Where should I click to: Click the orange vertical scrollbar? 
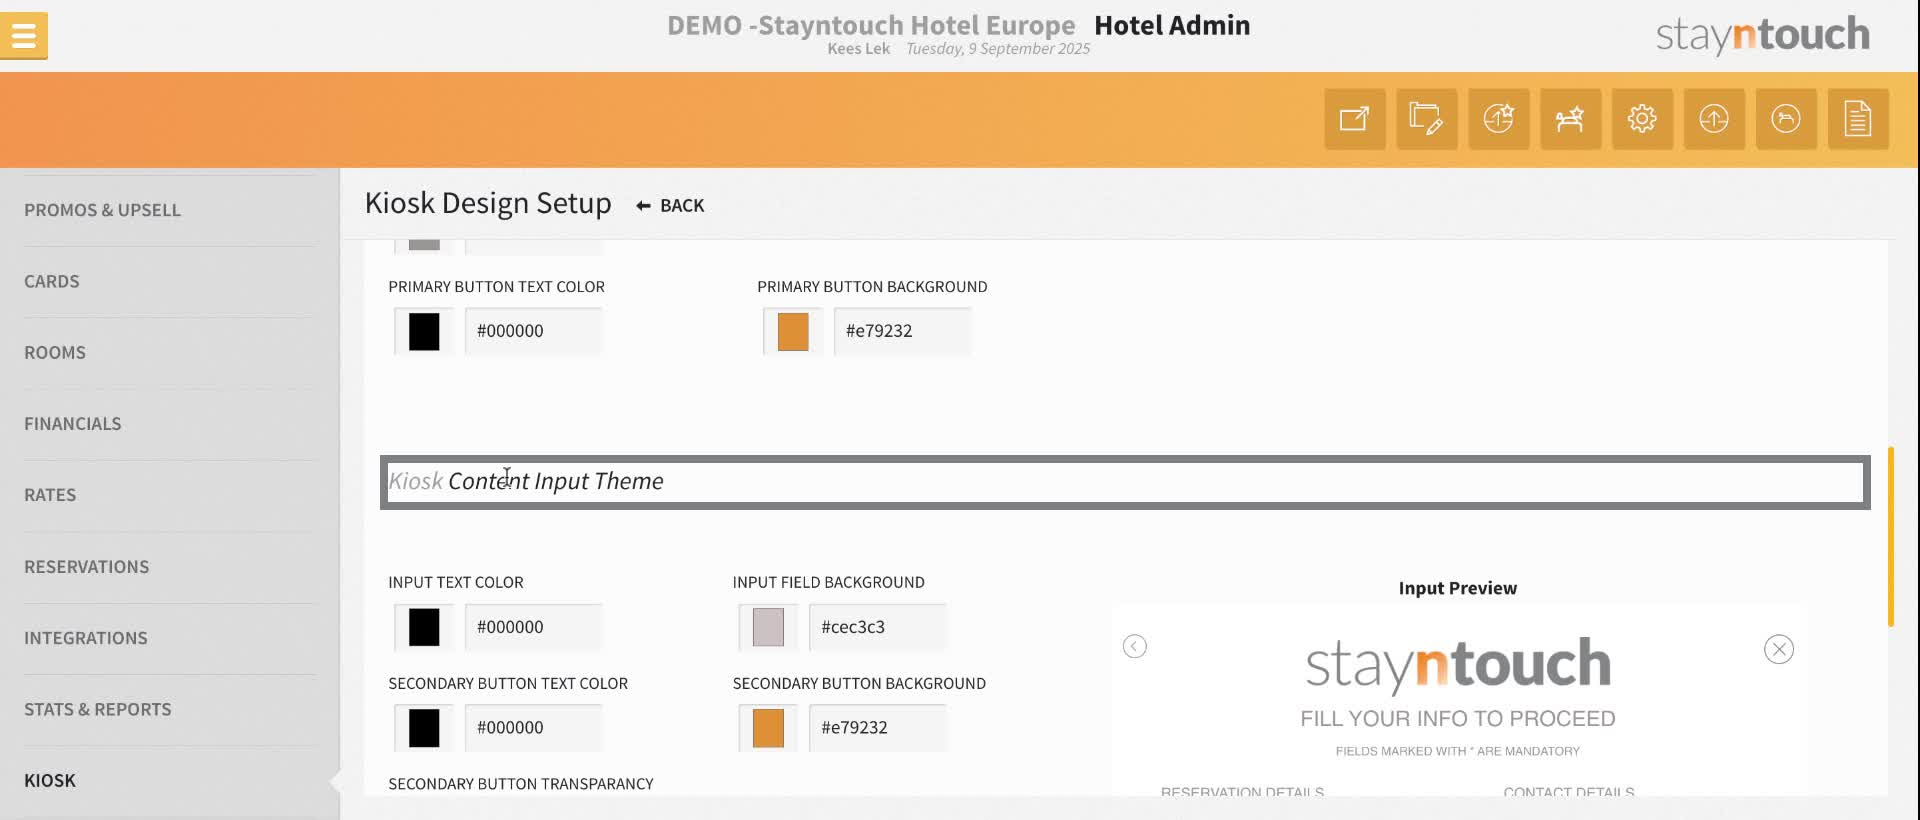click(x=1891, y=537)
